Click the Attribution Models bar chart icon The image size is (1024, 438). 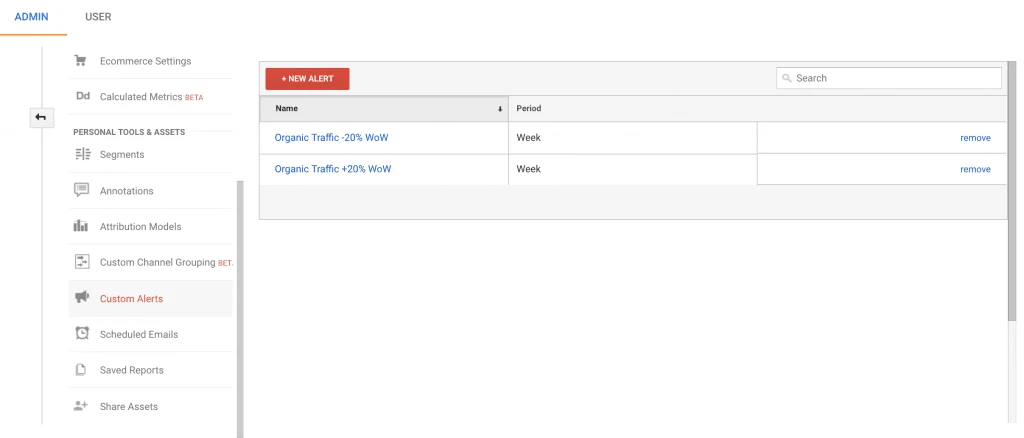[82, 227]
